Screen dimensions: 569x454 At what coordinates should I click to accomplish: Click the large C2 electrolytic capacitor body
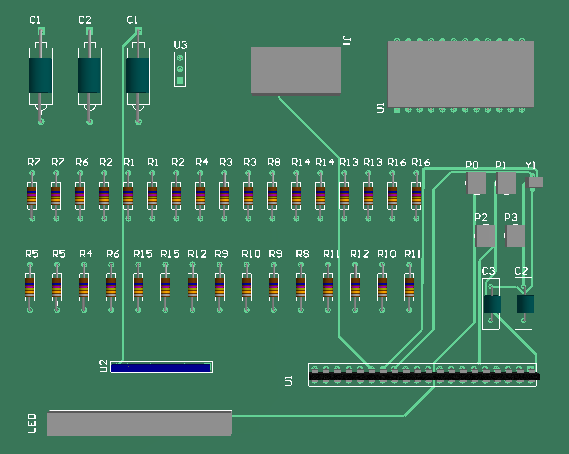coord(89,75)
